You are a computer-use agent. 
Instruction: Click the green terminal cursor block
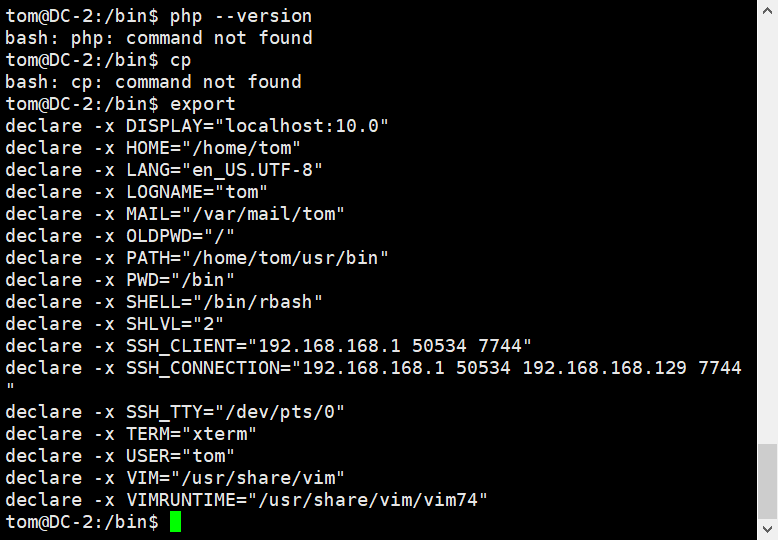[175, 522]
